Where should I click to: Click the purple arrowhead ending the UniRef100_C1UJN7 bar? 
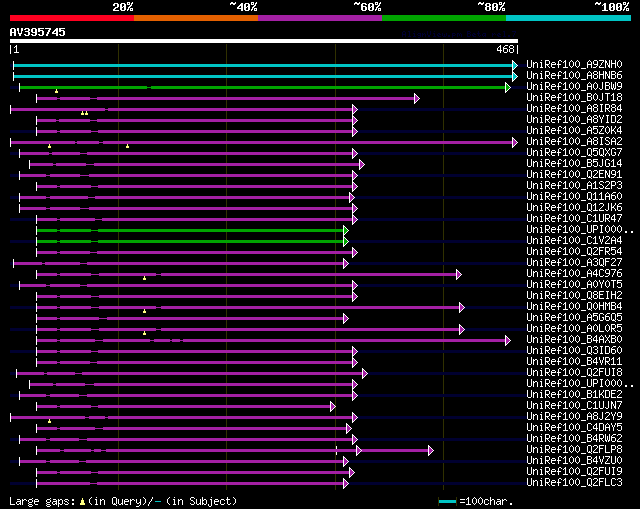click(333, 407)
